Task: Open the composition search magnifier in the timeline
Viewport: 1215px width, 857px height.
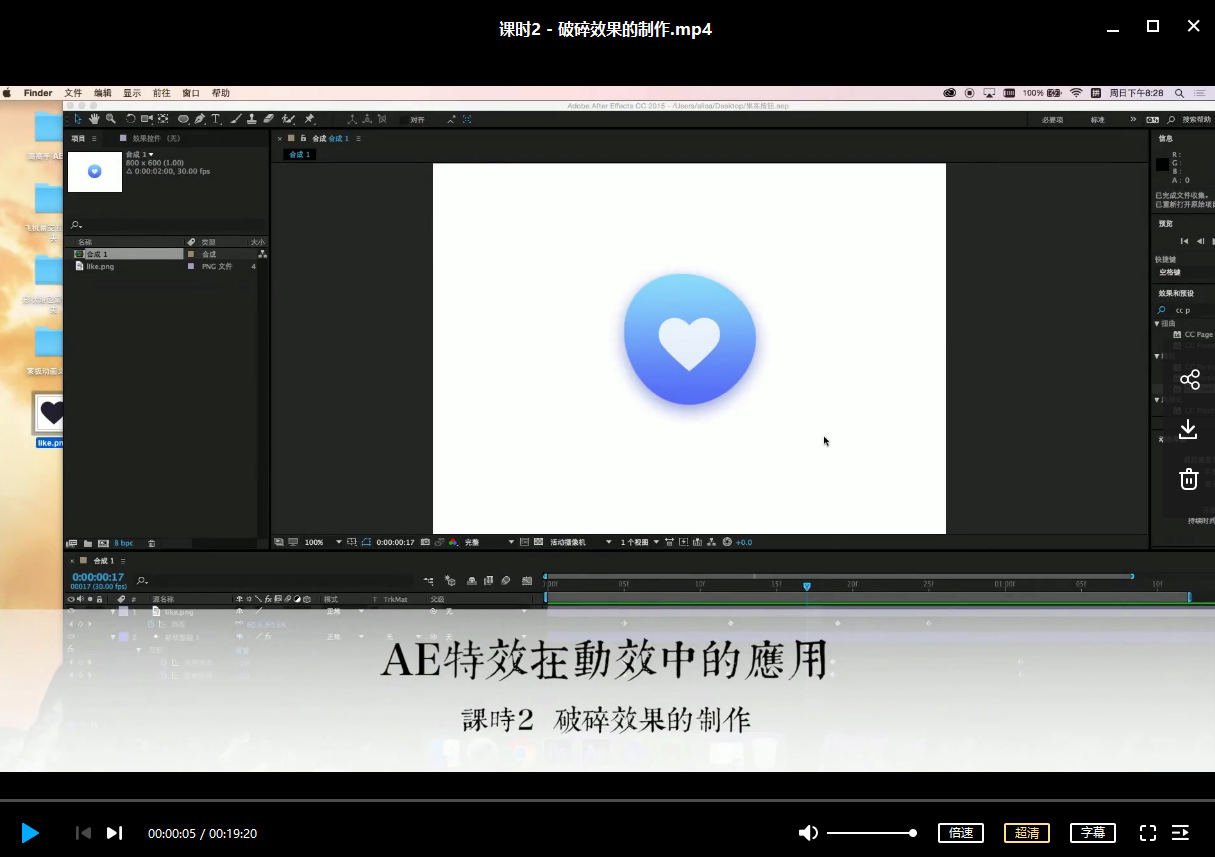Action: (141, 580)
